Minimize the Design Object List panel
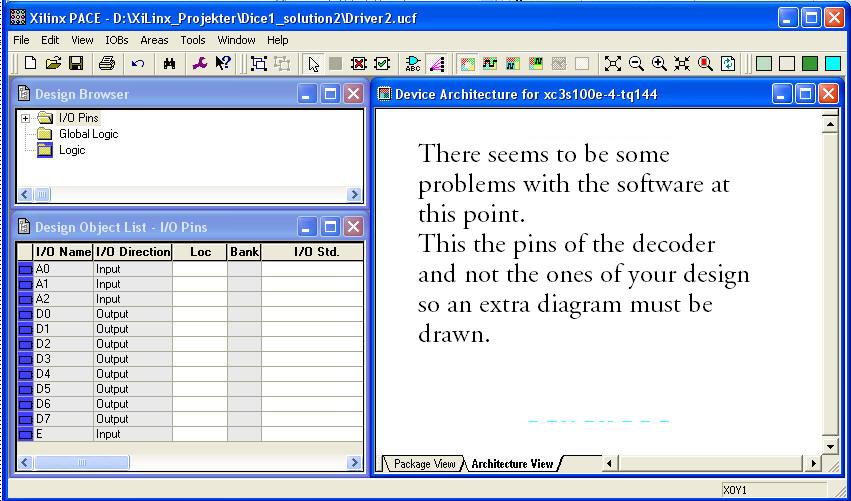 (307, 227)
